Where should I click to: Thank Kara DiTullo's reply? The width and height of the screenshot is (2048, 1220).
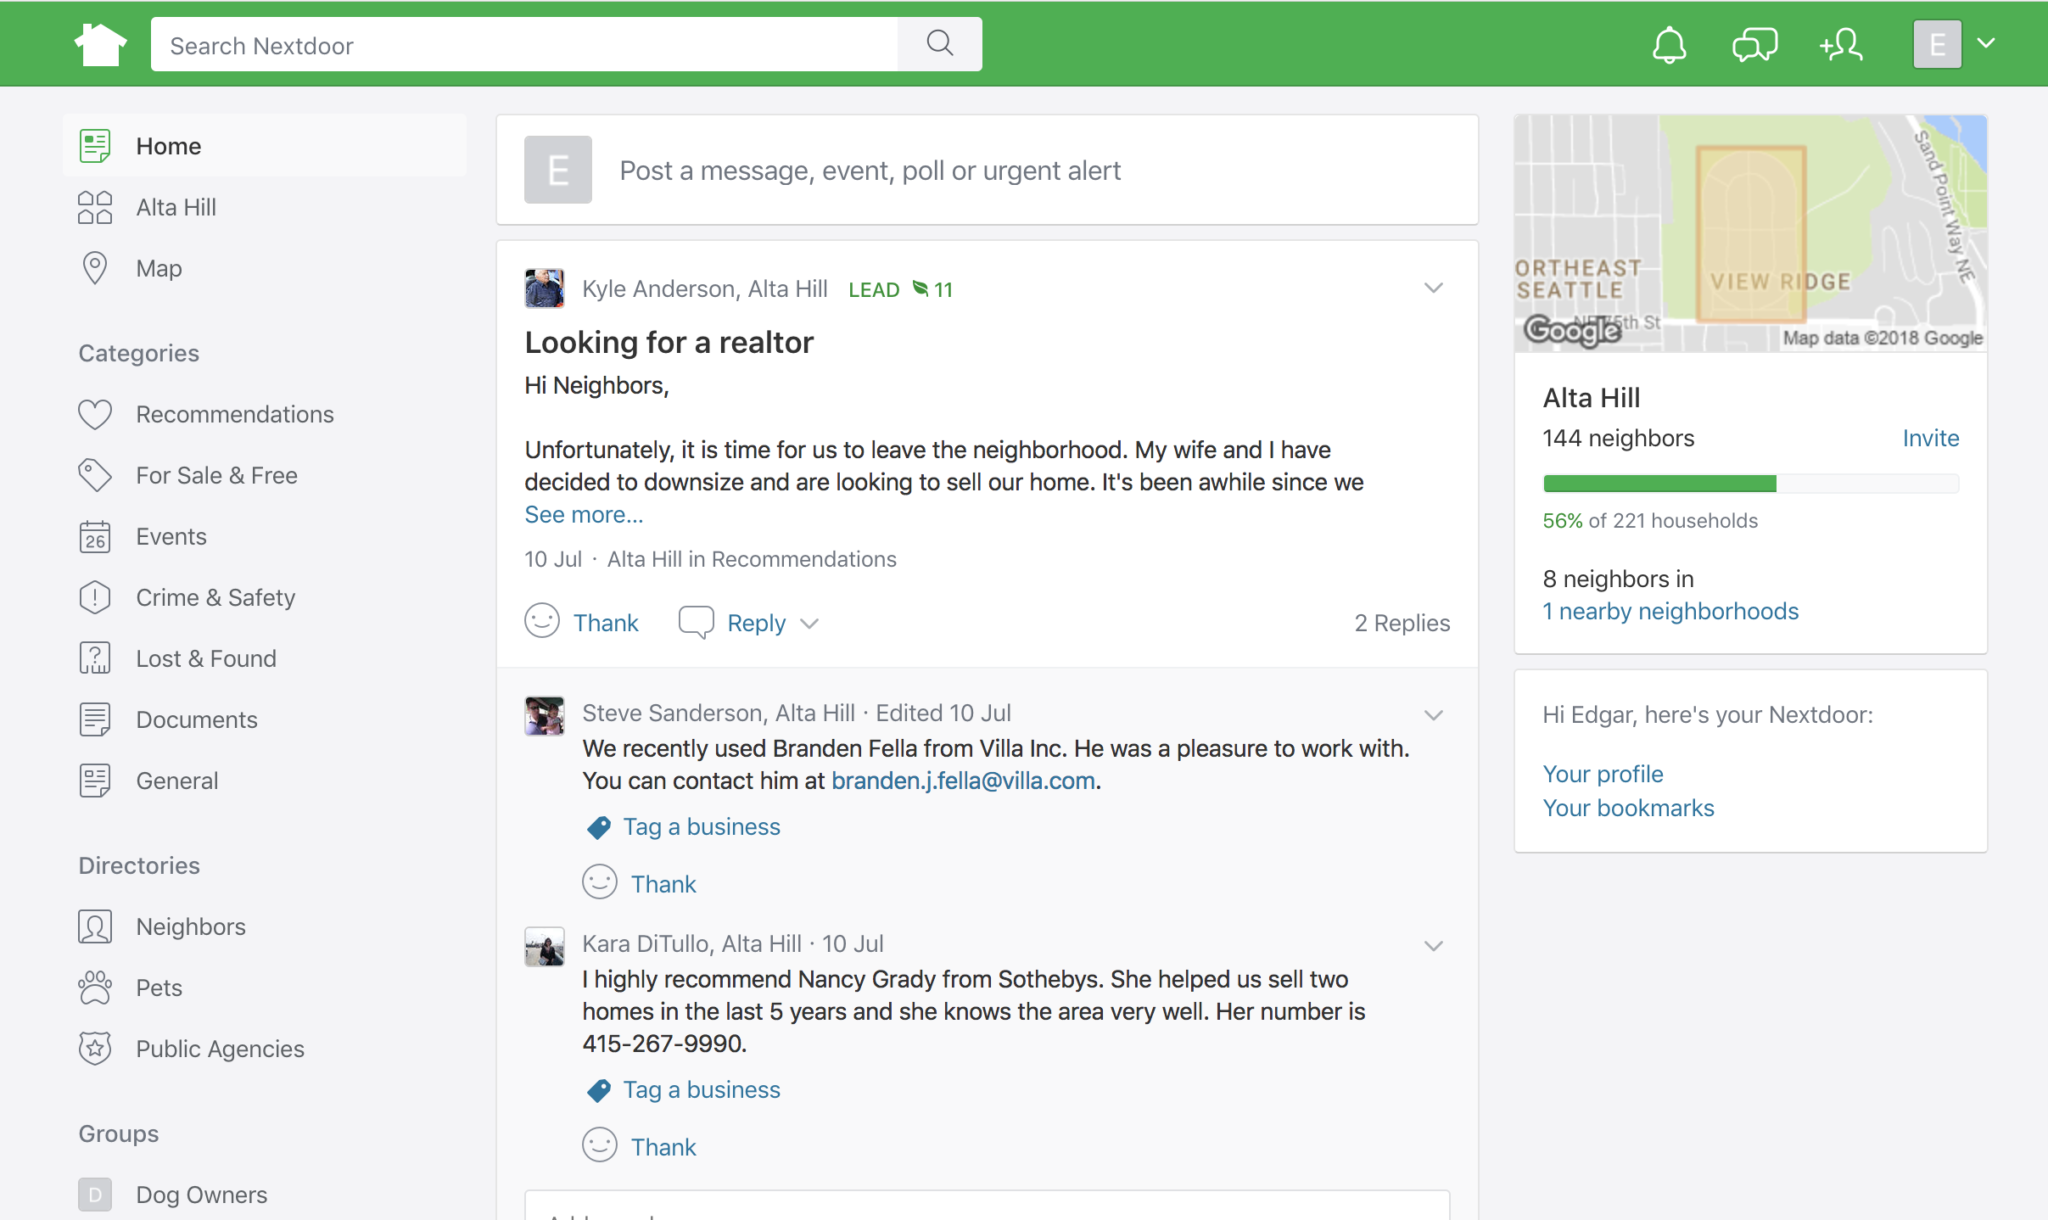tap(663, 1147)
